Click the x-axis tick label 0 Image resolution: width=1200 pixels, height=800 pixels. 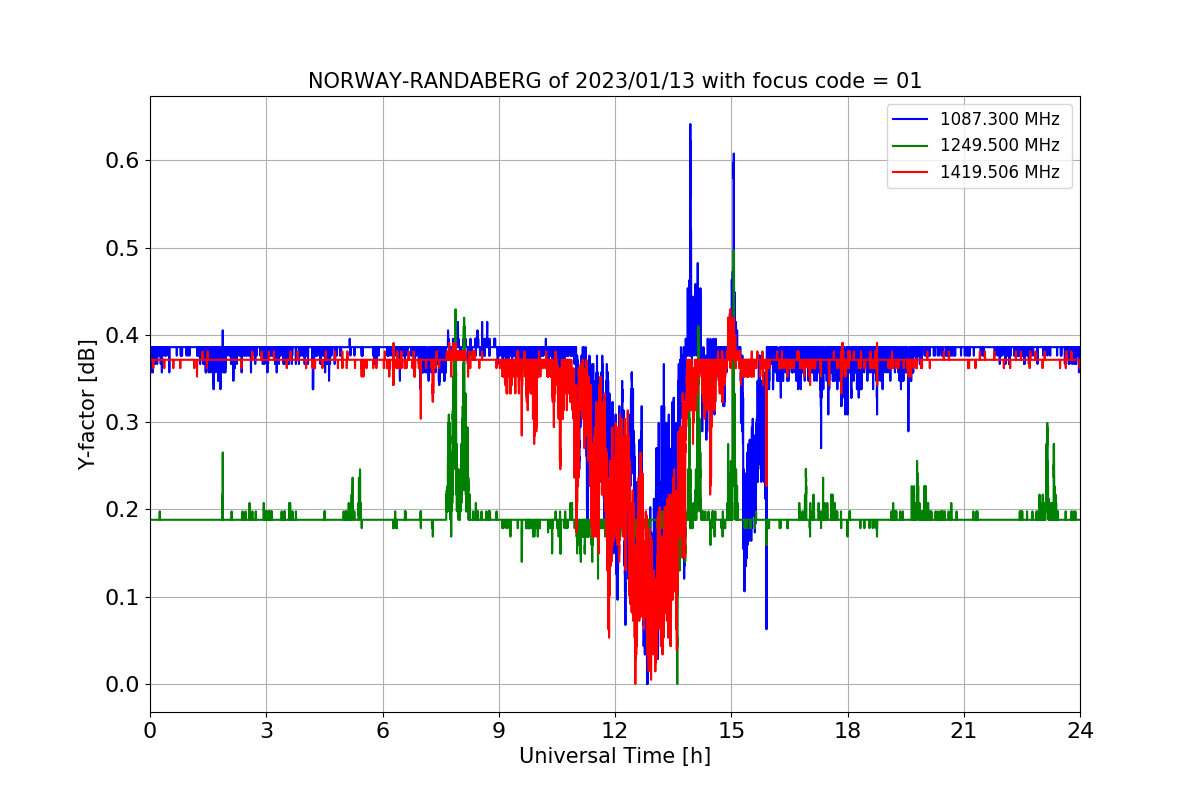pos(150,731)
